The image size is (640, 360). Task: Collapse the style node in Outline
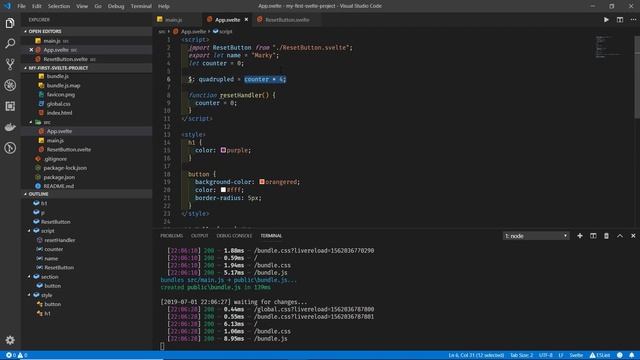(x=29, y=295)
